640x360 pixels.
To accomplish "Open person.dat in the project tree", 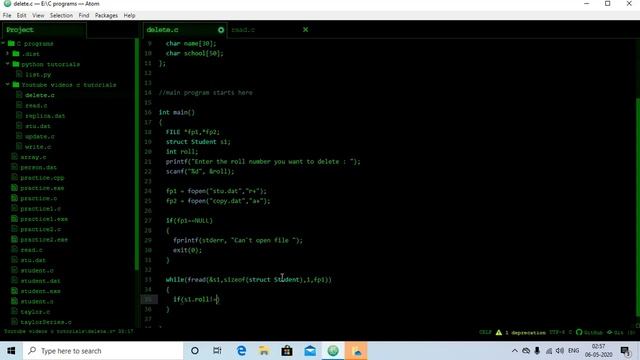I will pyautogui.click(x=38, y=167).
